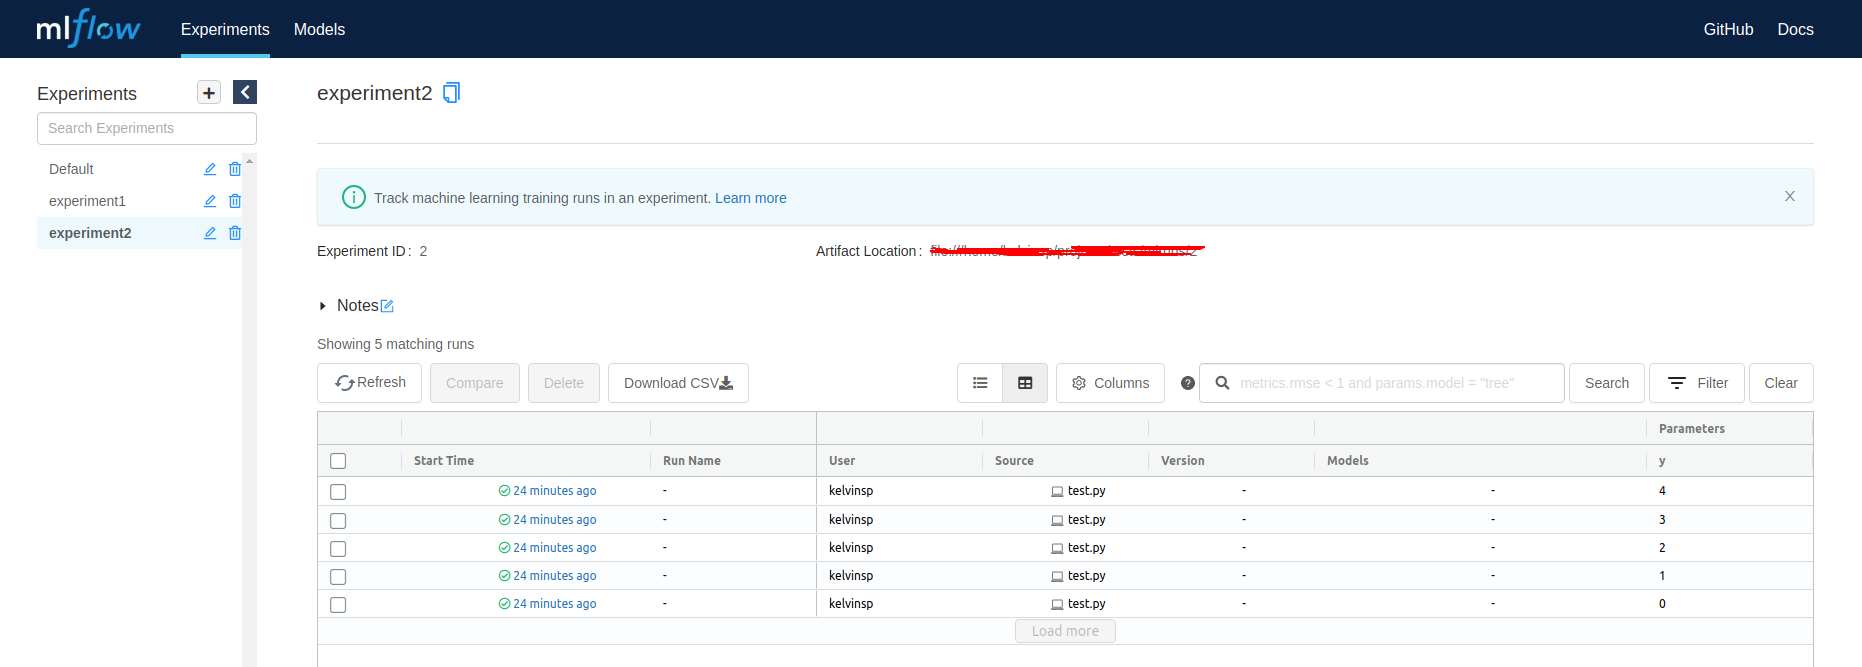Open the search help question-mark icon
Viewport: 1862px width, 667px height.
[1188, 383]
